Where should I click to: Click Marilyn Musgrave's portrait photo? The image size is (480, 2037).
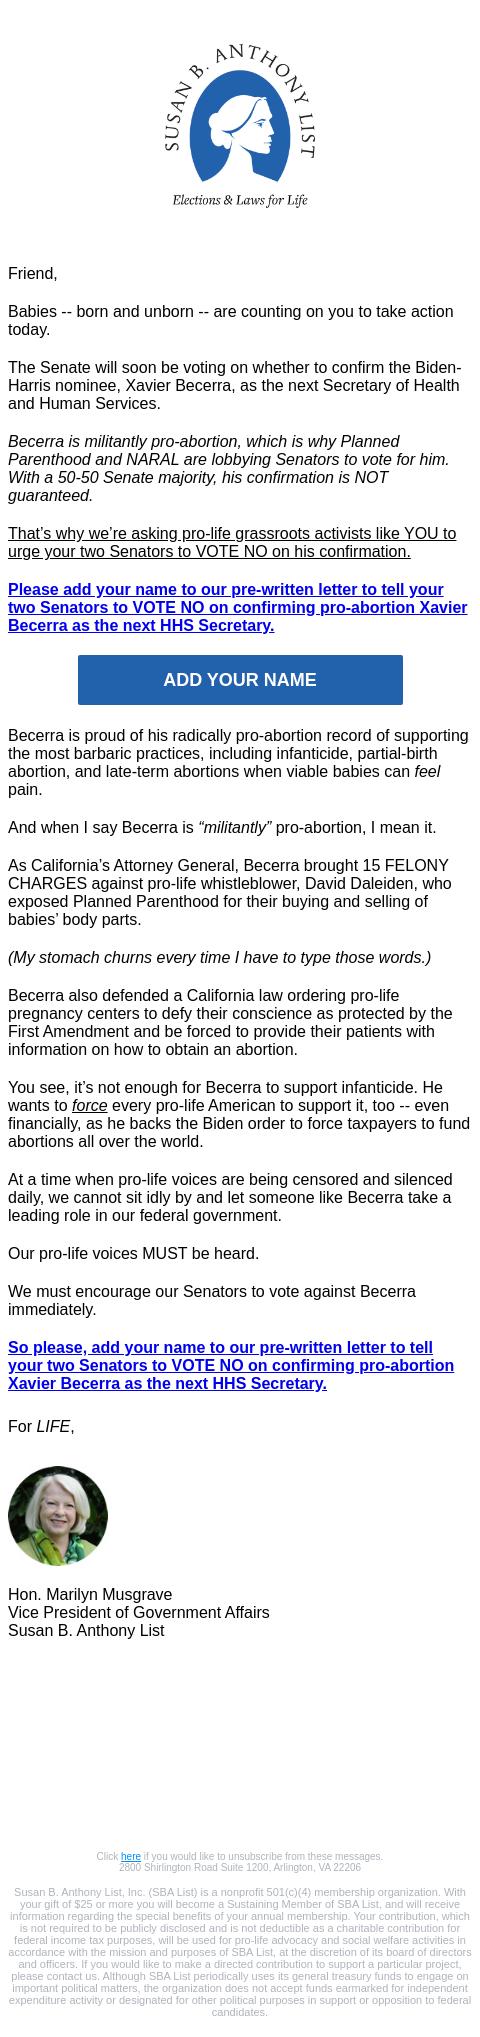coord(58,1516)
